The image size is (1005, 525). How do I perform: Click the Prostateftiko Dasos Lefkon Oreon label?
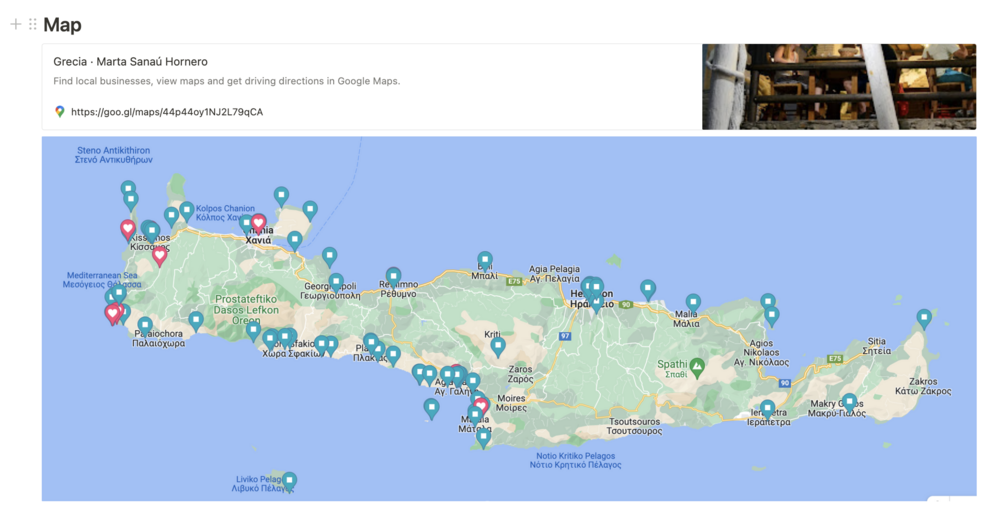point(247,310)
